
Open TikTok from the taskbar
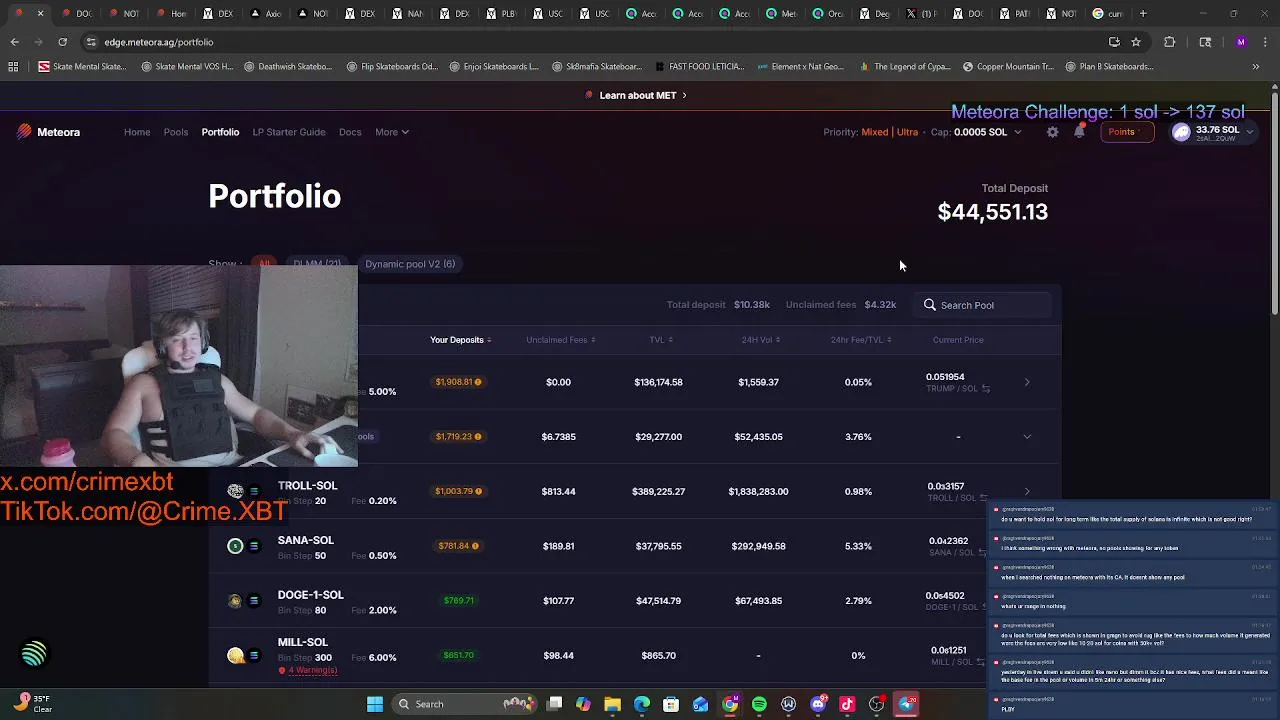click(847, 704)
